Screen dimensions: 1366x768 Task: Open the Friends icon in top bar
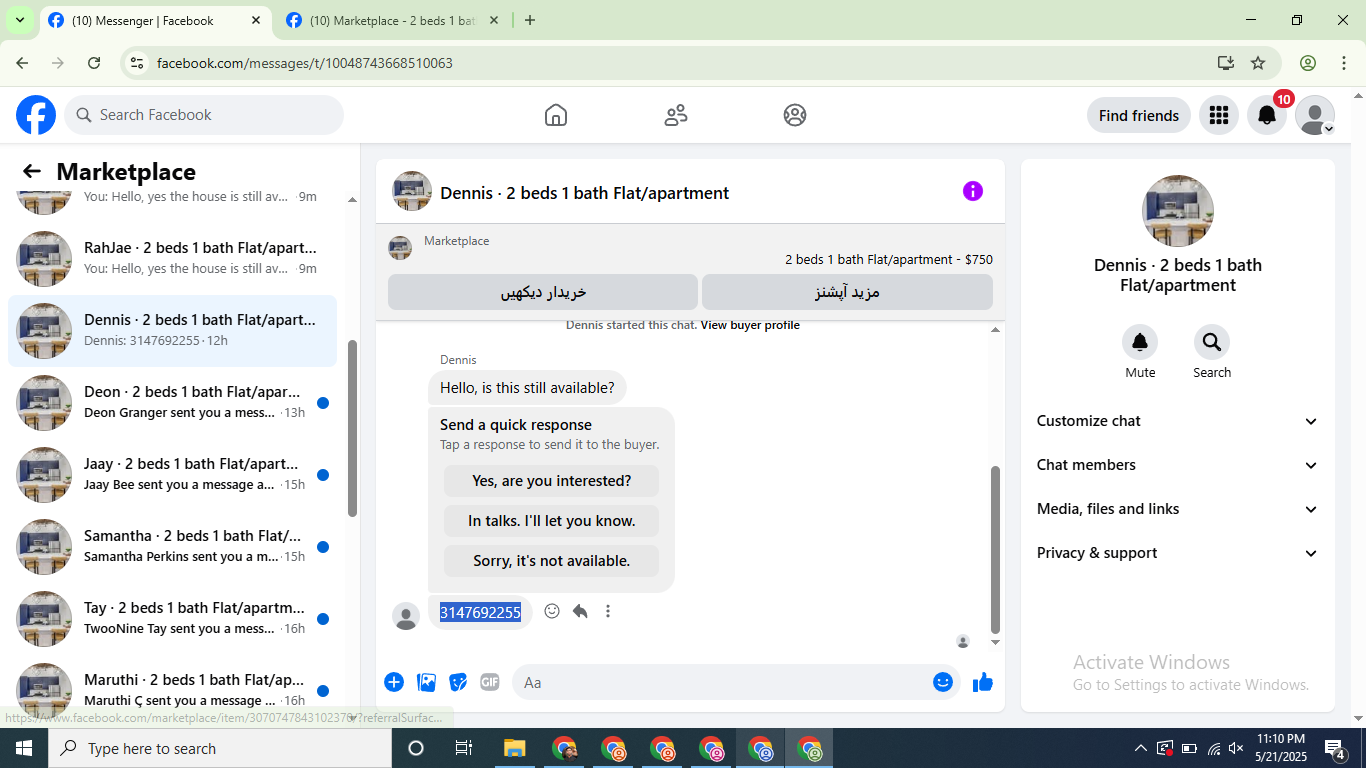click(x=676, y=115)
